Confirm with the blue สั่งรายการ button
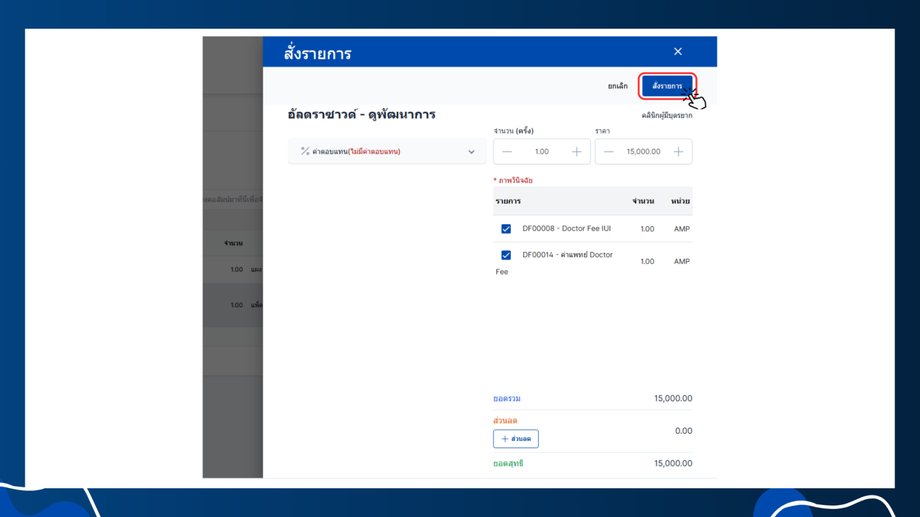 [x=667, y=86]
